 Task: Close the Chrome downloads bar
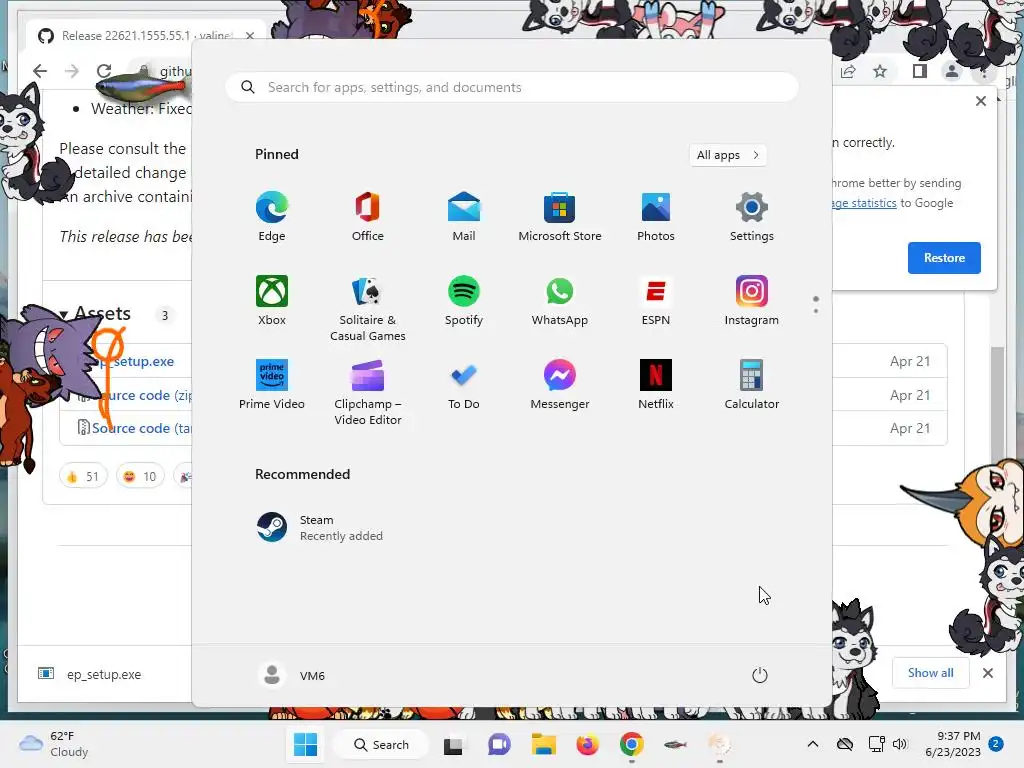(988, 673)
